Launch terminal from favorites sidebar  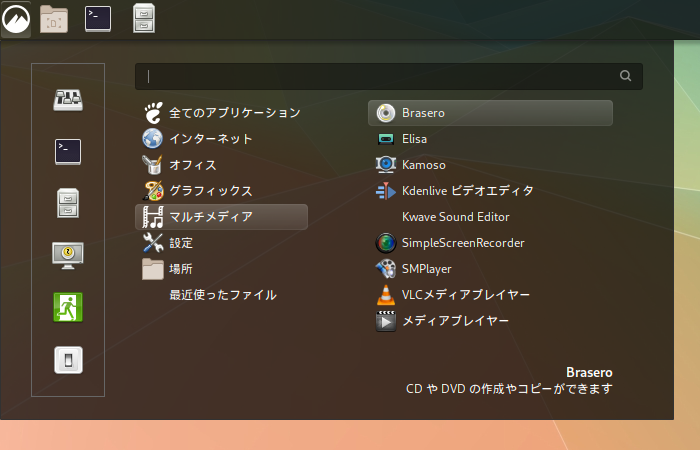coord(68,152)
